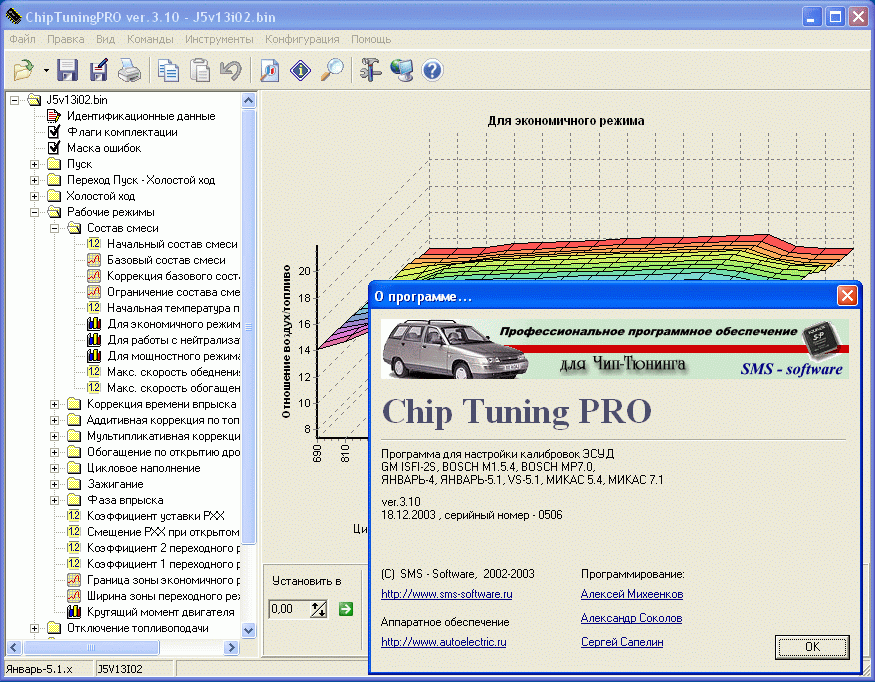Click the Save As floppy icon with pencil

click(x=99, y=70)
